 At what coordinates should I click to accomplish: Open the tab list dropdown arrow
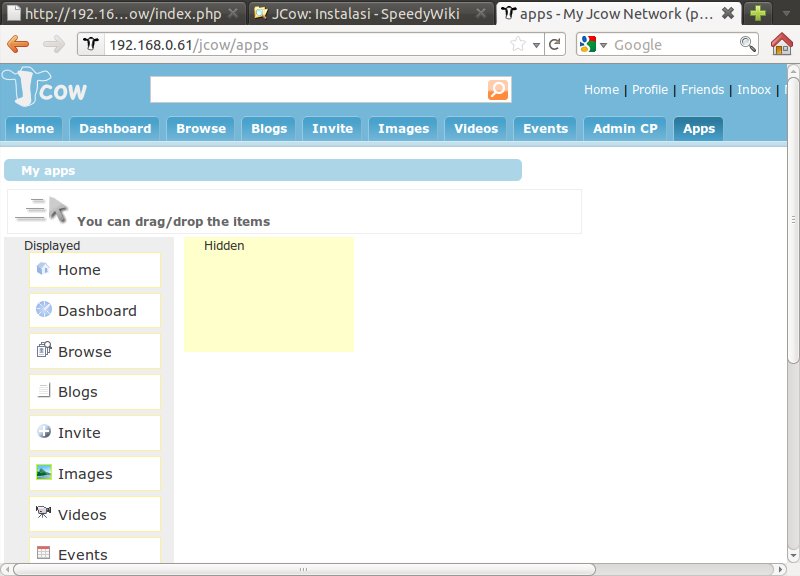(x=786, y=13)
